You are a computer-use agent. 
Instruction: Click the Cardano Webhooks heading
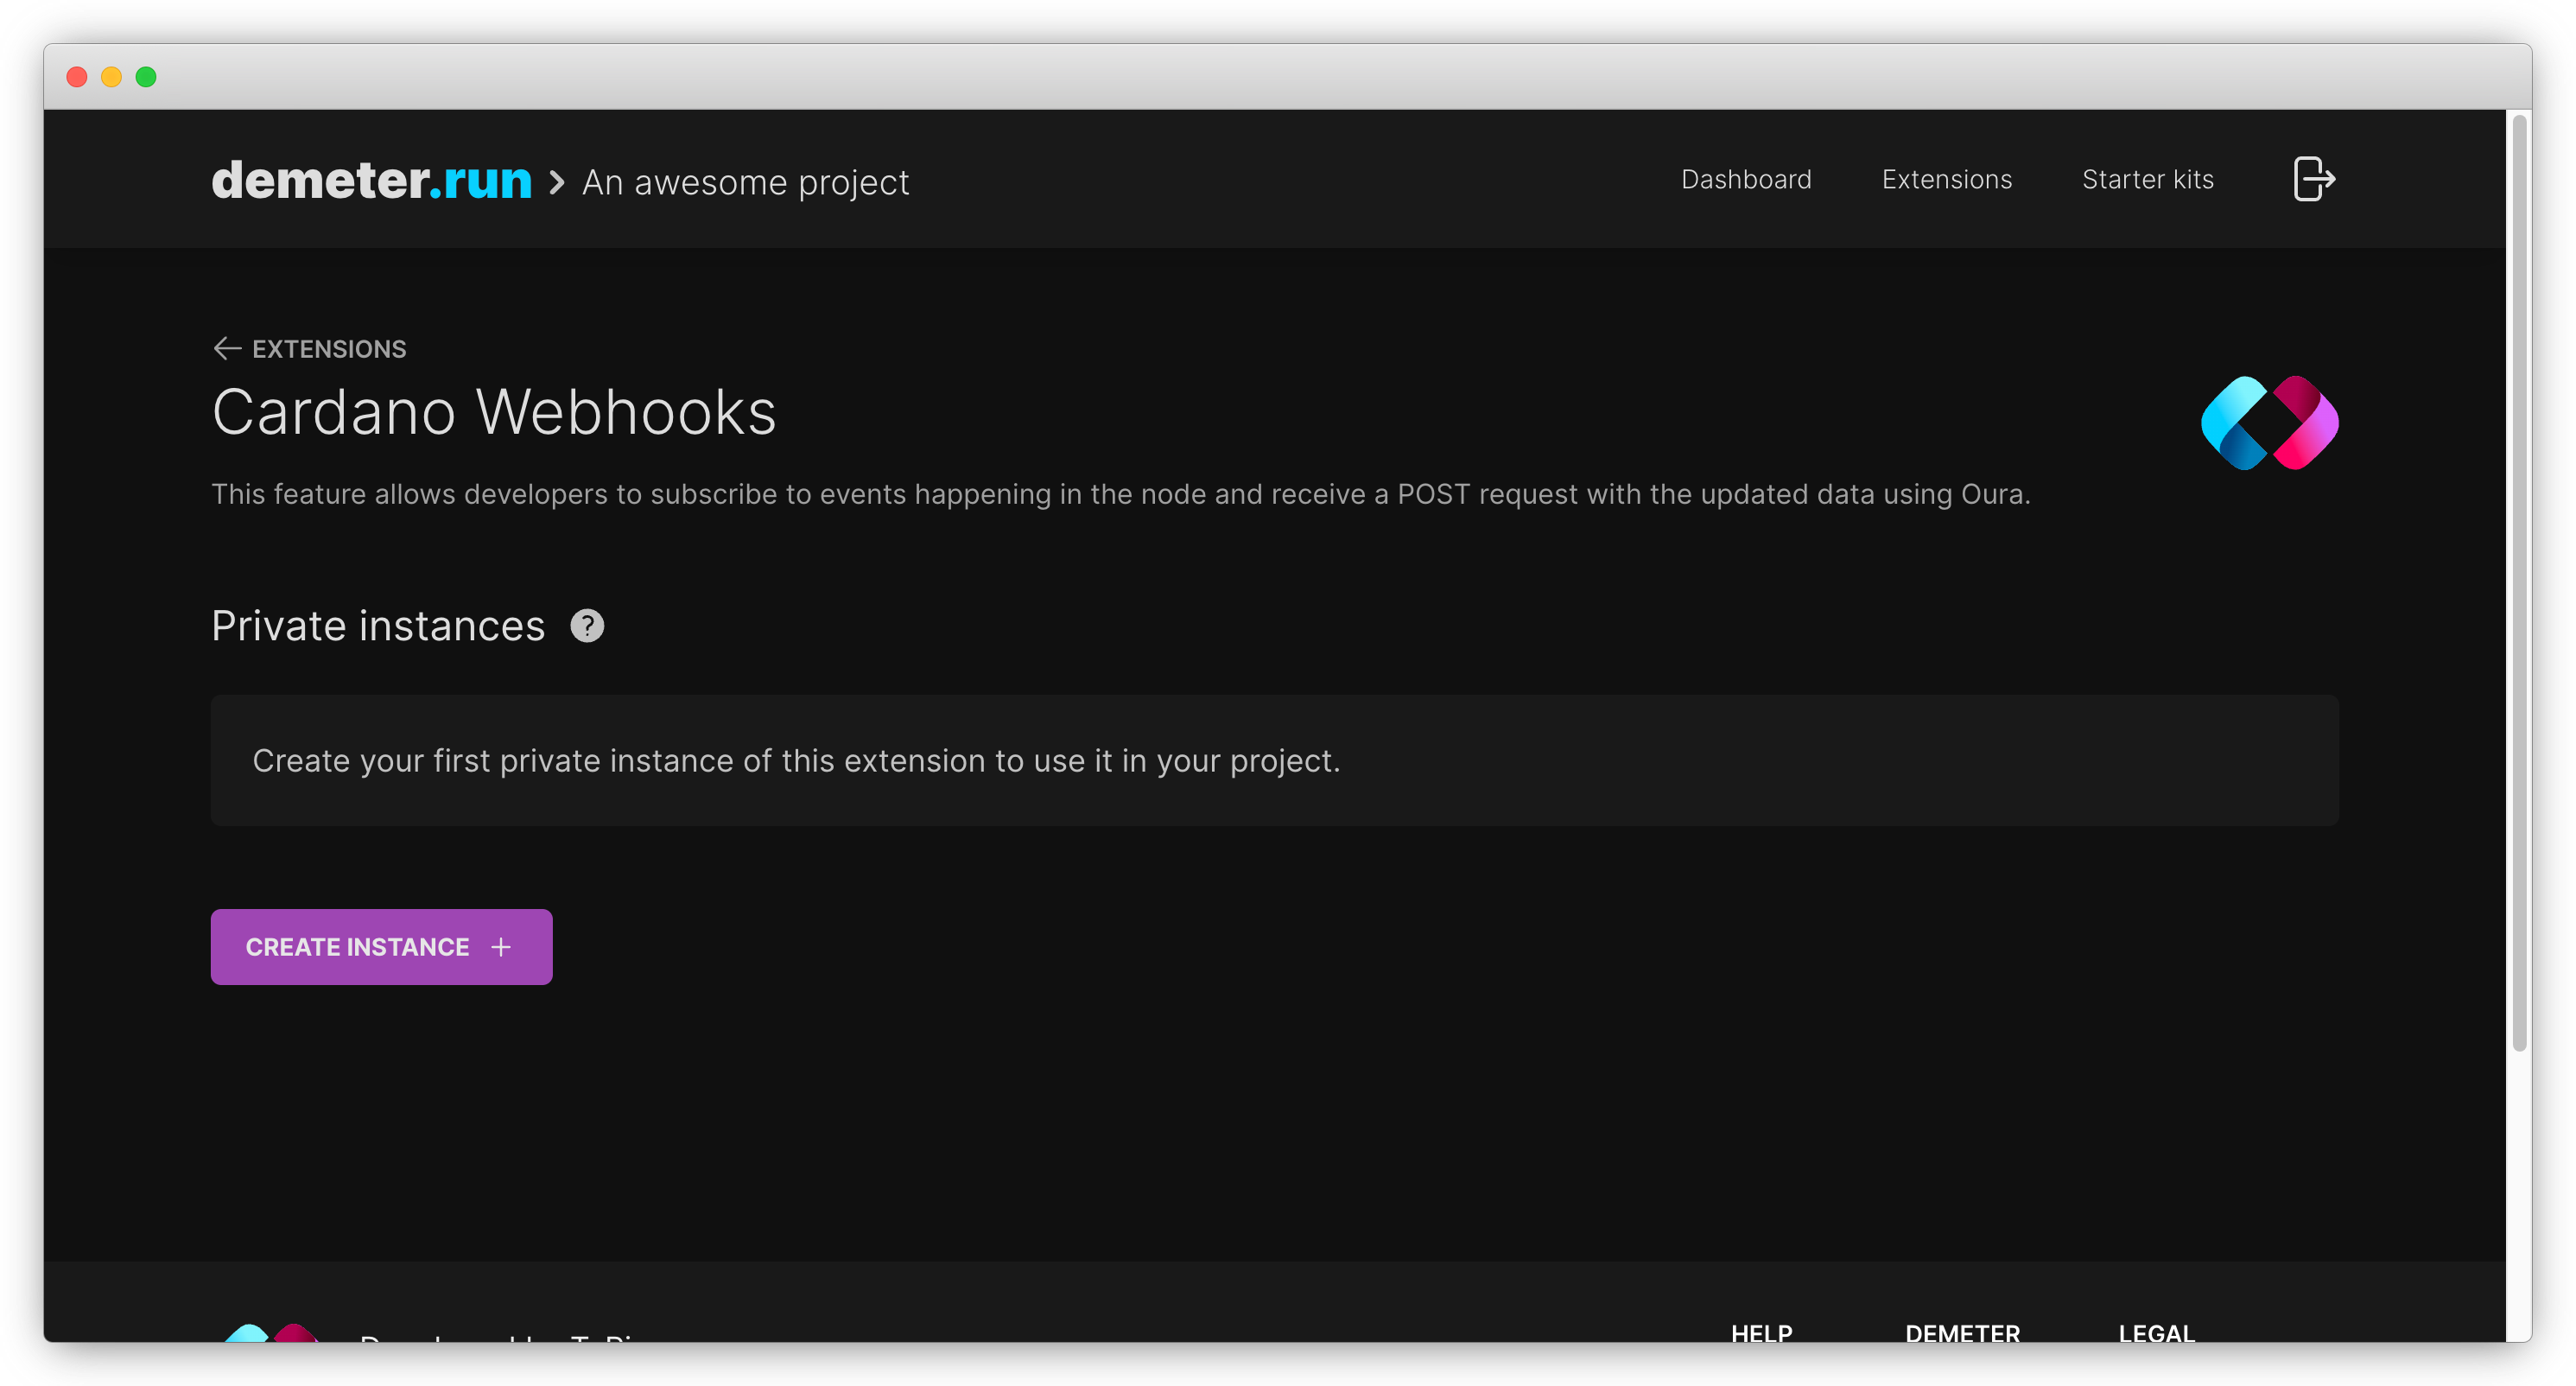coord(494,412)
